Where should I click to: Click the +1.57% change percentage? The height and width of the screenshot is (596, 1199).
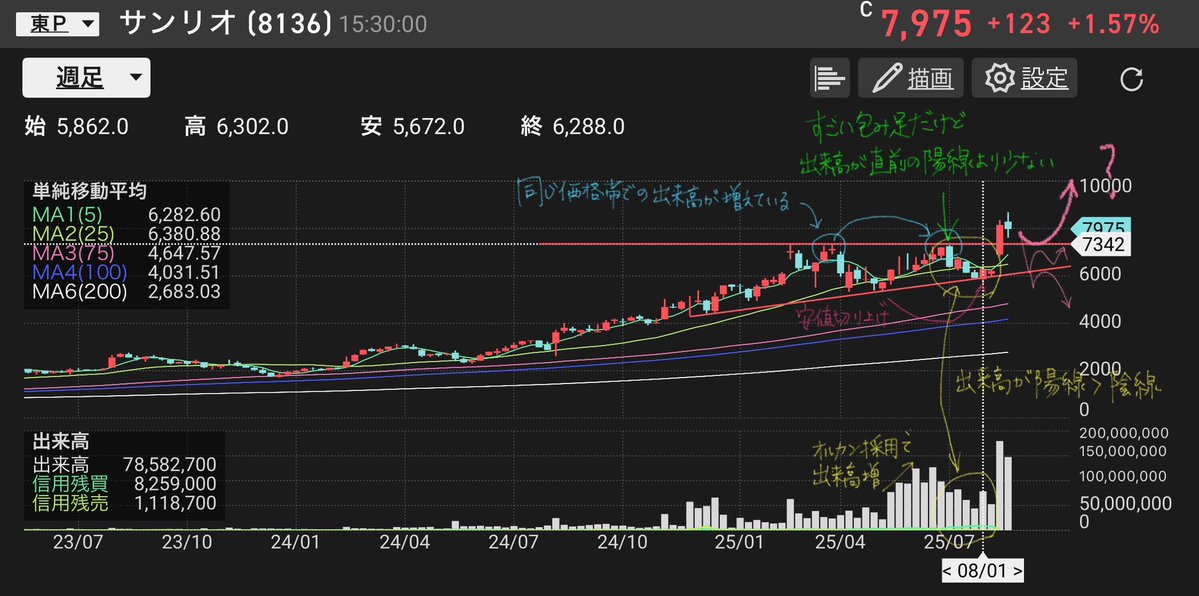point(1113,24)
